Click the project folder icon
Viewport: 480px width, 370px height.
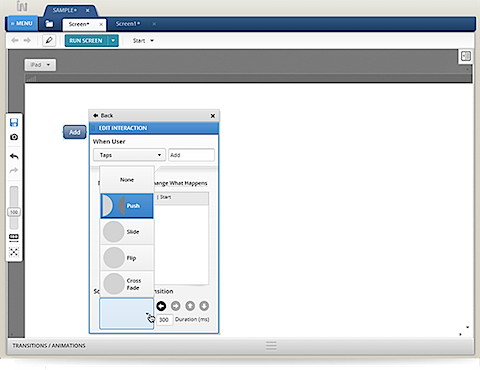(49, 24)
